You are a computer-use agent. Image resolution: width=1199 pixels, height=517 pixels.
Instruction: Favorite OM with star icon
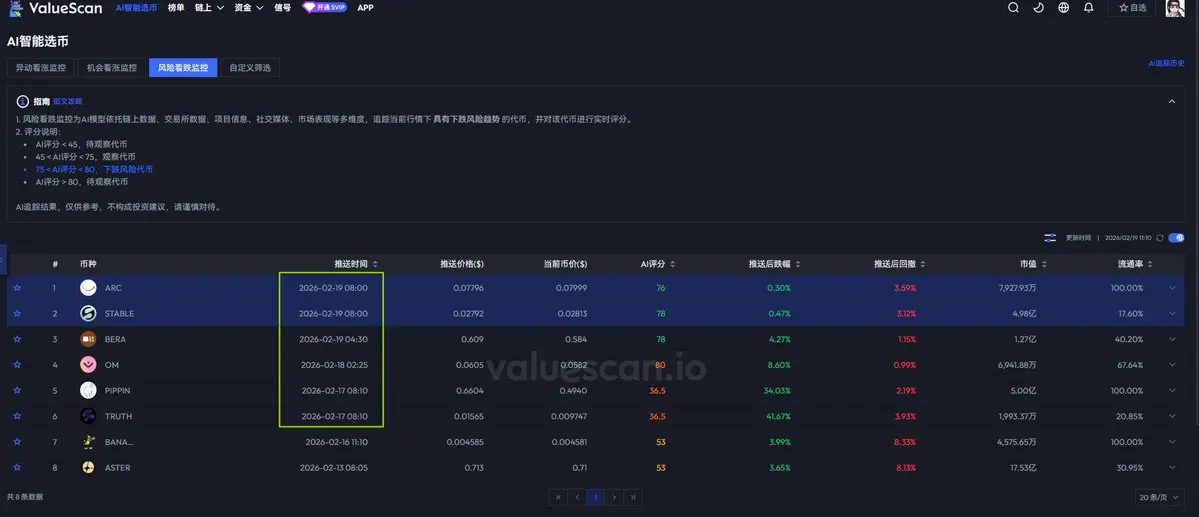18,365
